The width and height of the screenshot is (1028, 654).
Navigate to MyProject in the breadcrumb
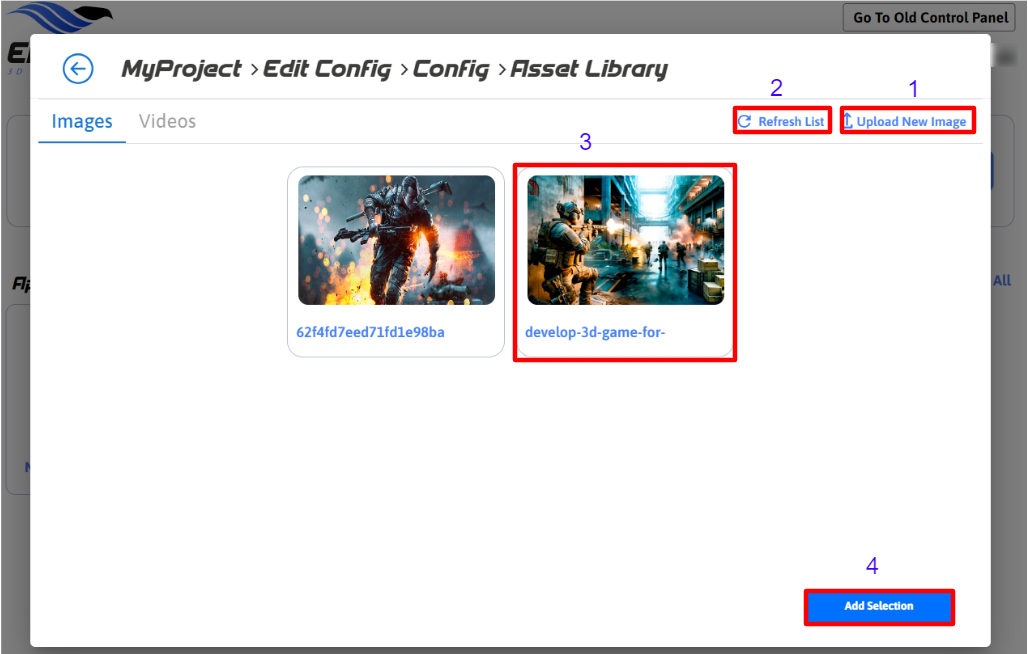181,69
